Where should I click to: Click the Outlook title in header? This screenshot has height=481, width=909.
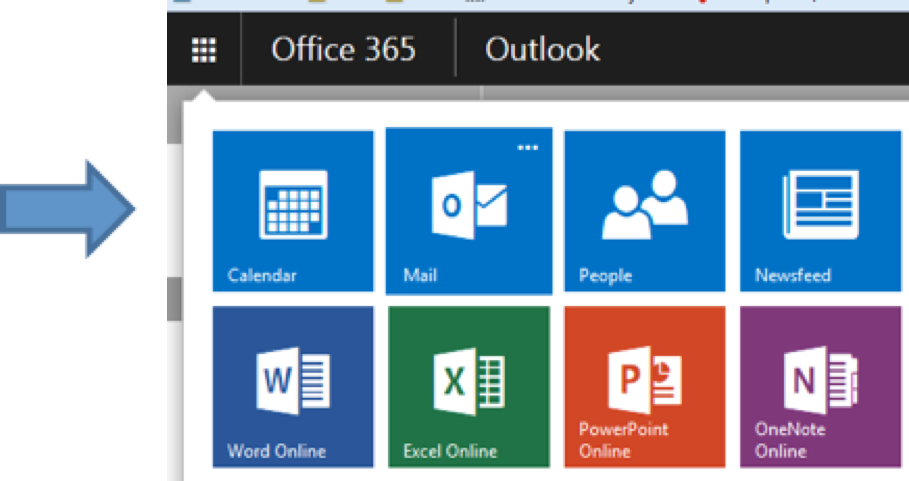pos(542,49)
